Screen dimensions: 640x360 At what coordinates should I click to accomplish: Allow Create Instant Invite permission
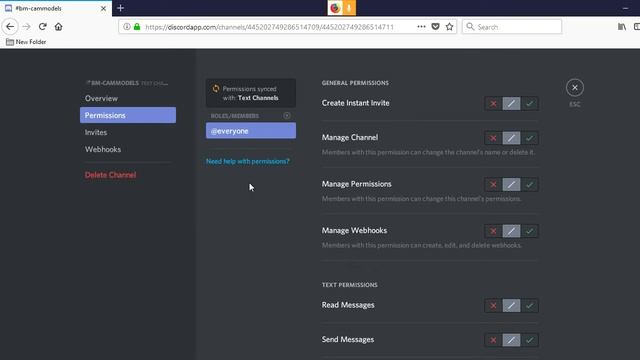529,104
